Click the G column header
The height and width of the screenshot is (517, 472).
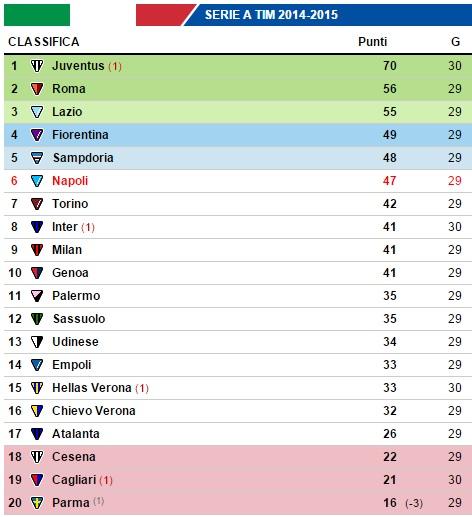pyautogui.click(x=455, y=42)
